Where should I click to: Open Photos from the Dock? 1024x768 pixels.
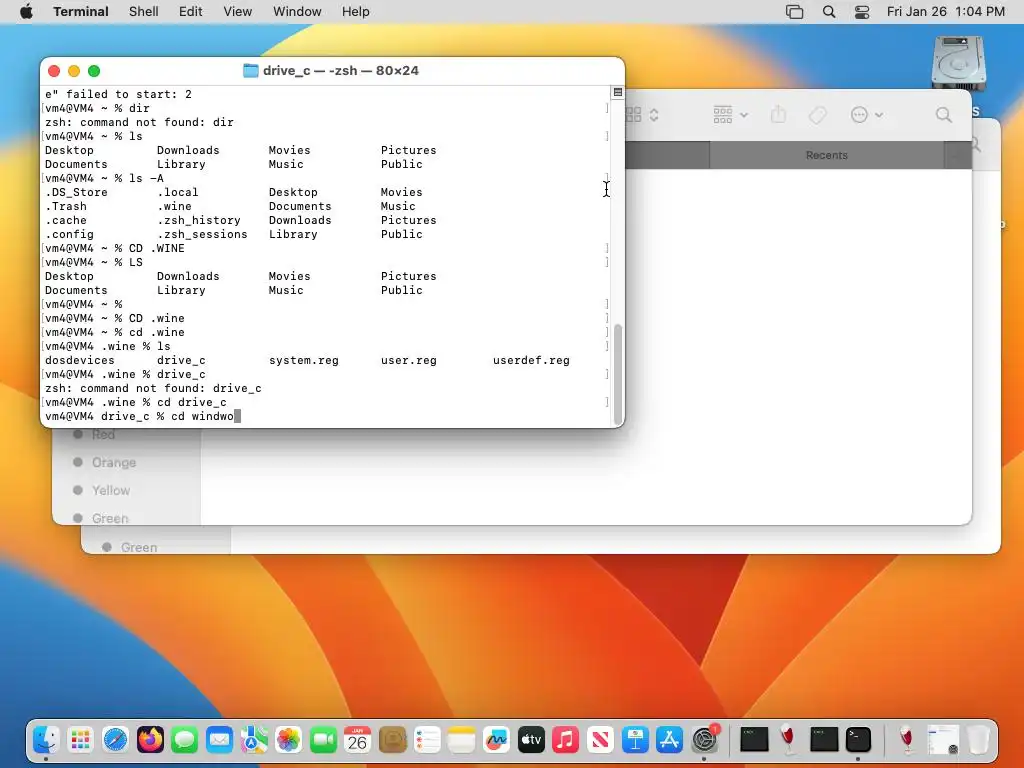(289, 740)
